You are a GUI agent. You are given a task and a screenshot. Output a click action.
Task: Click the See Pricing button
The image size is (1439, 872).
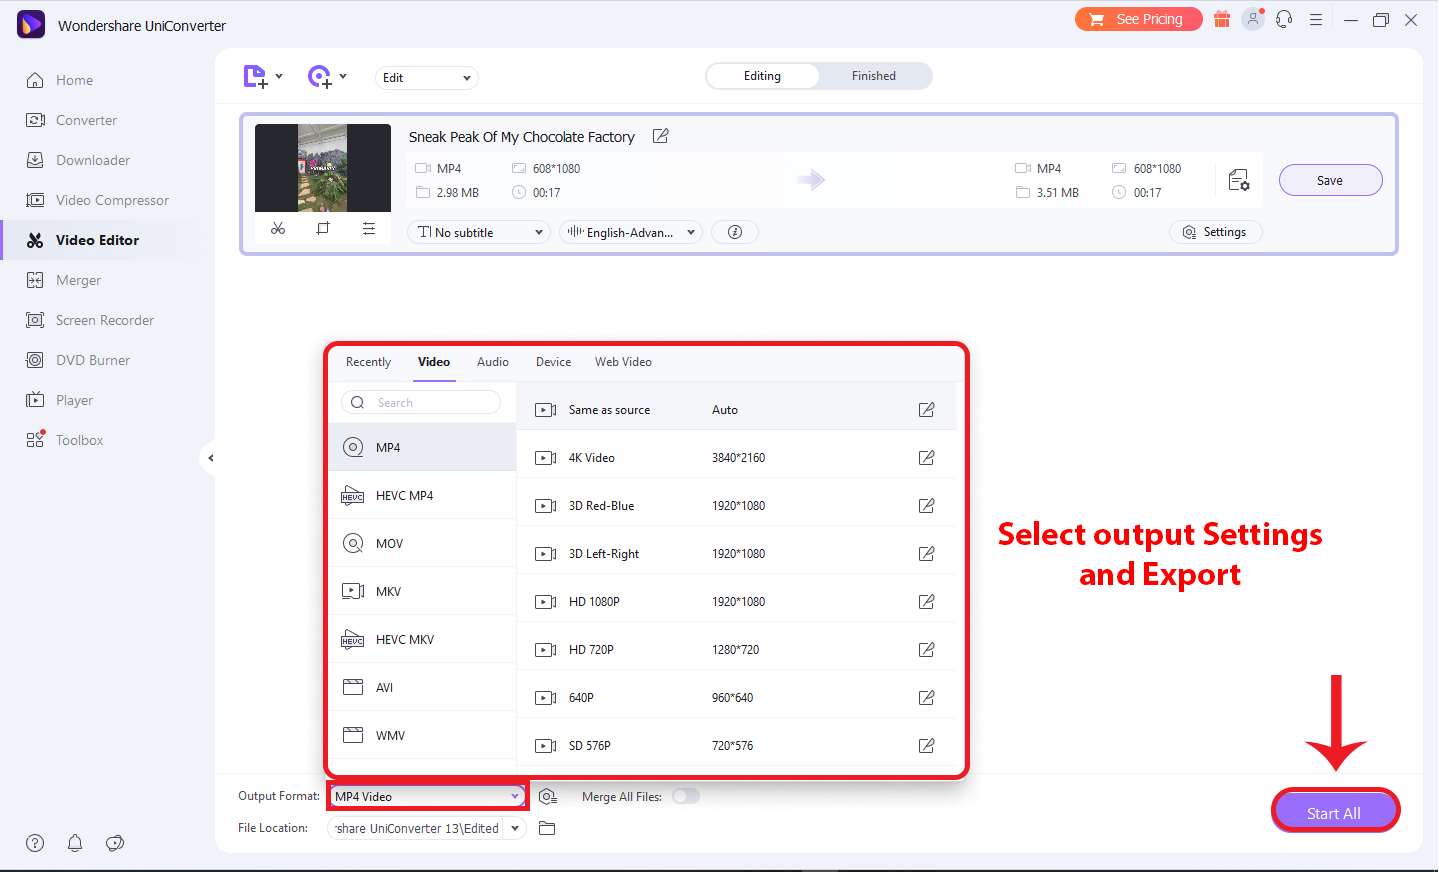click(1139, 19)
